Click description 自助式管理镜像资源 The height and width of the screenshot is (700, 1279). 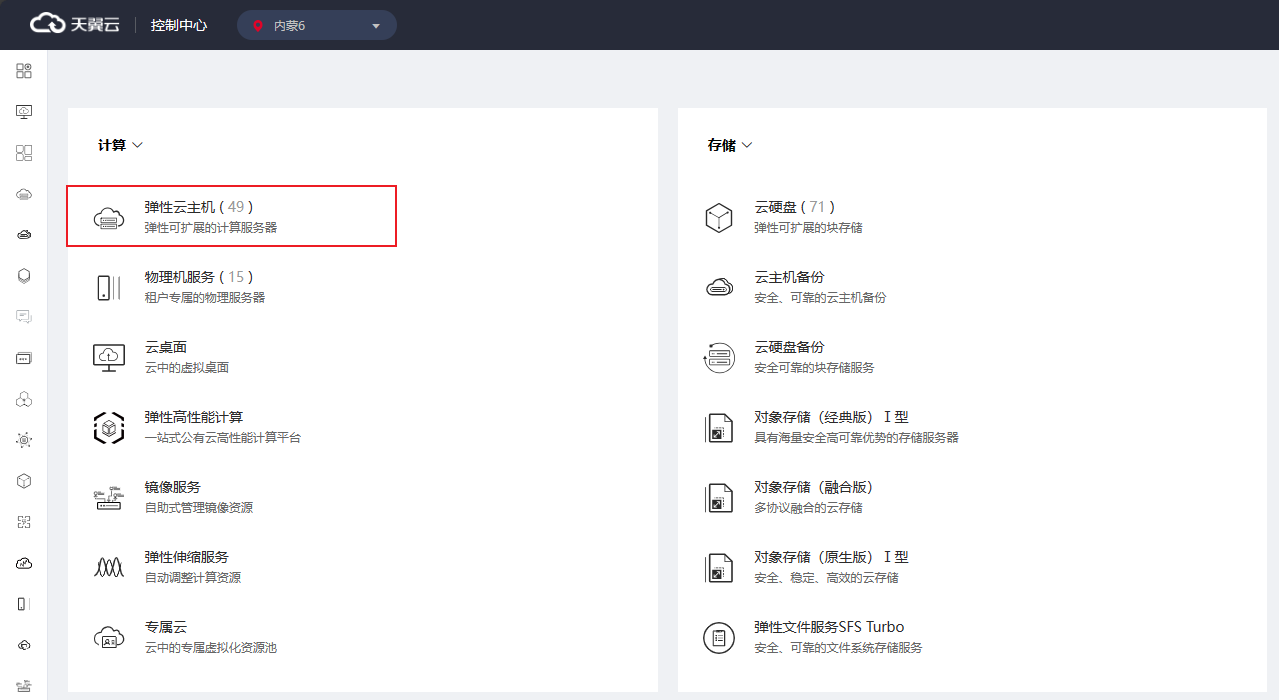point(199,508)
